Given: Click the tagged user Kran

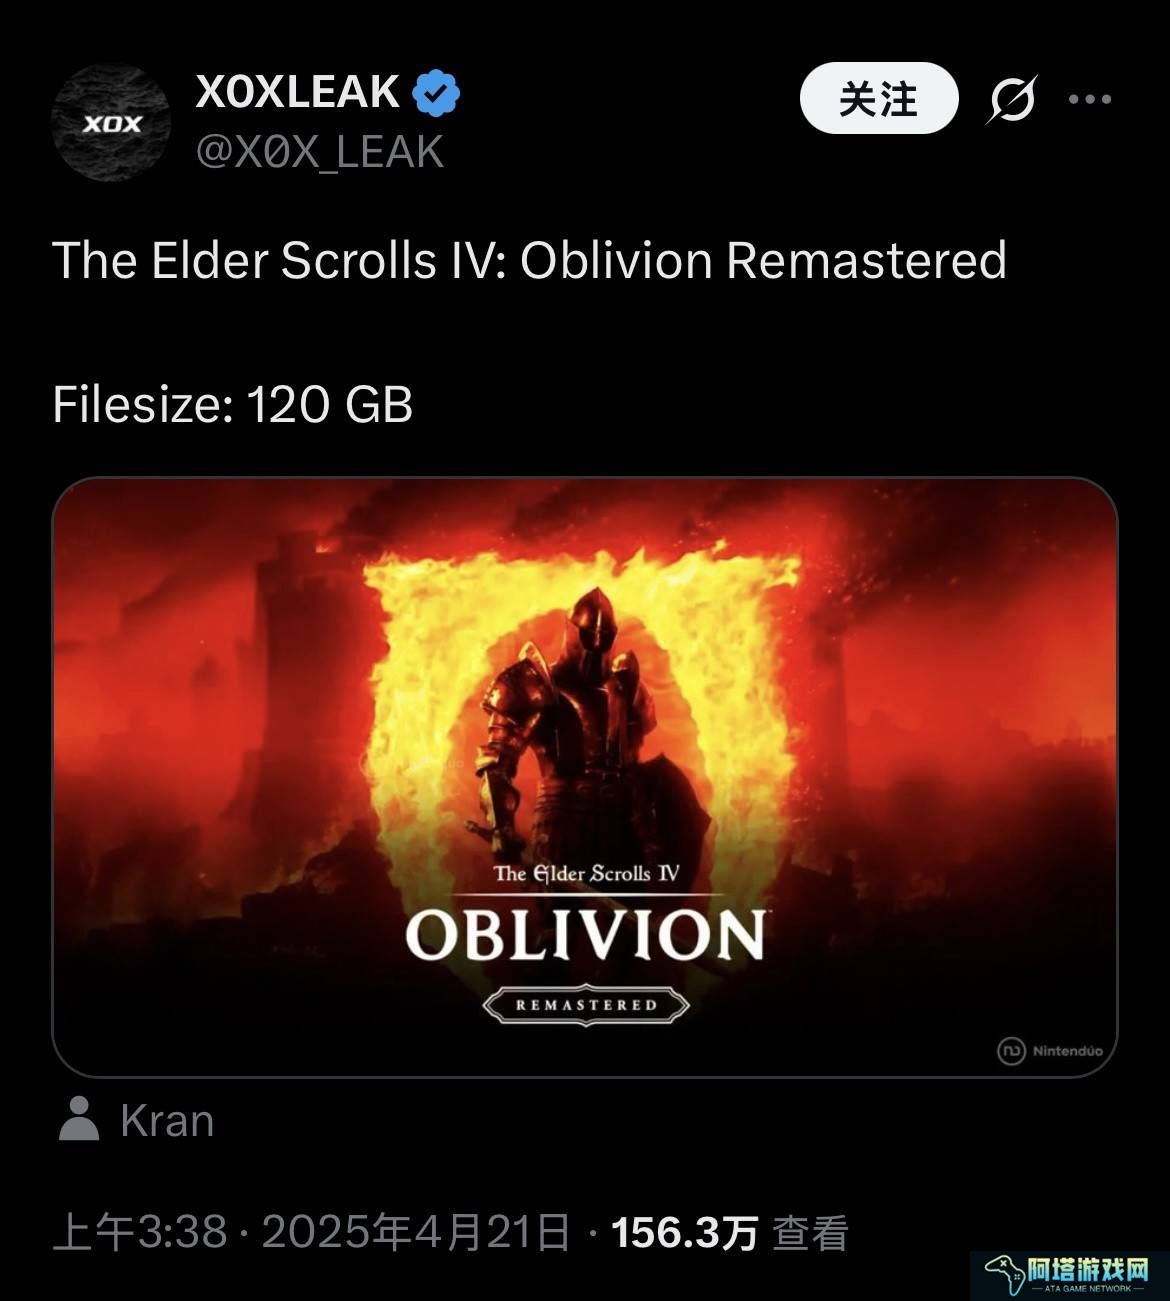Looking at the screenshot, I should (x=166, y=1121).
